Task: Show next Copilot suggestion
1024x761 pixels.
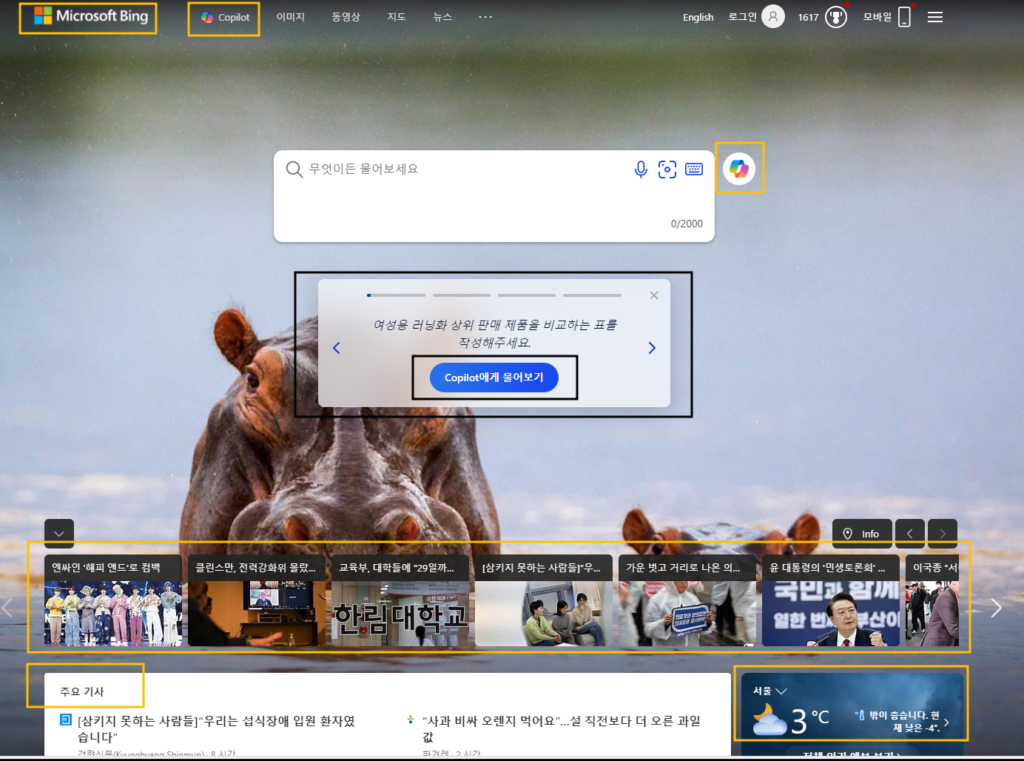Action: point(652,348)
